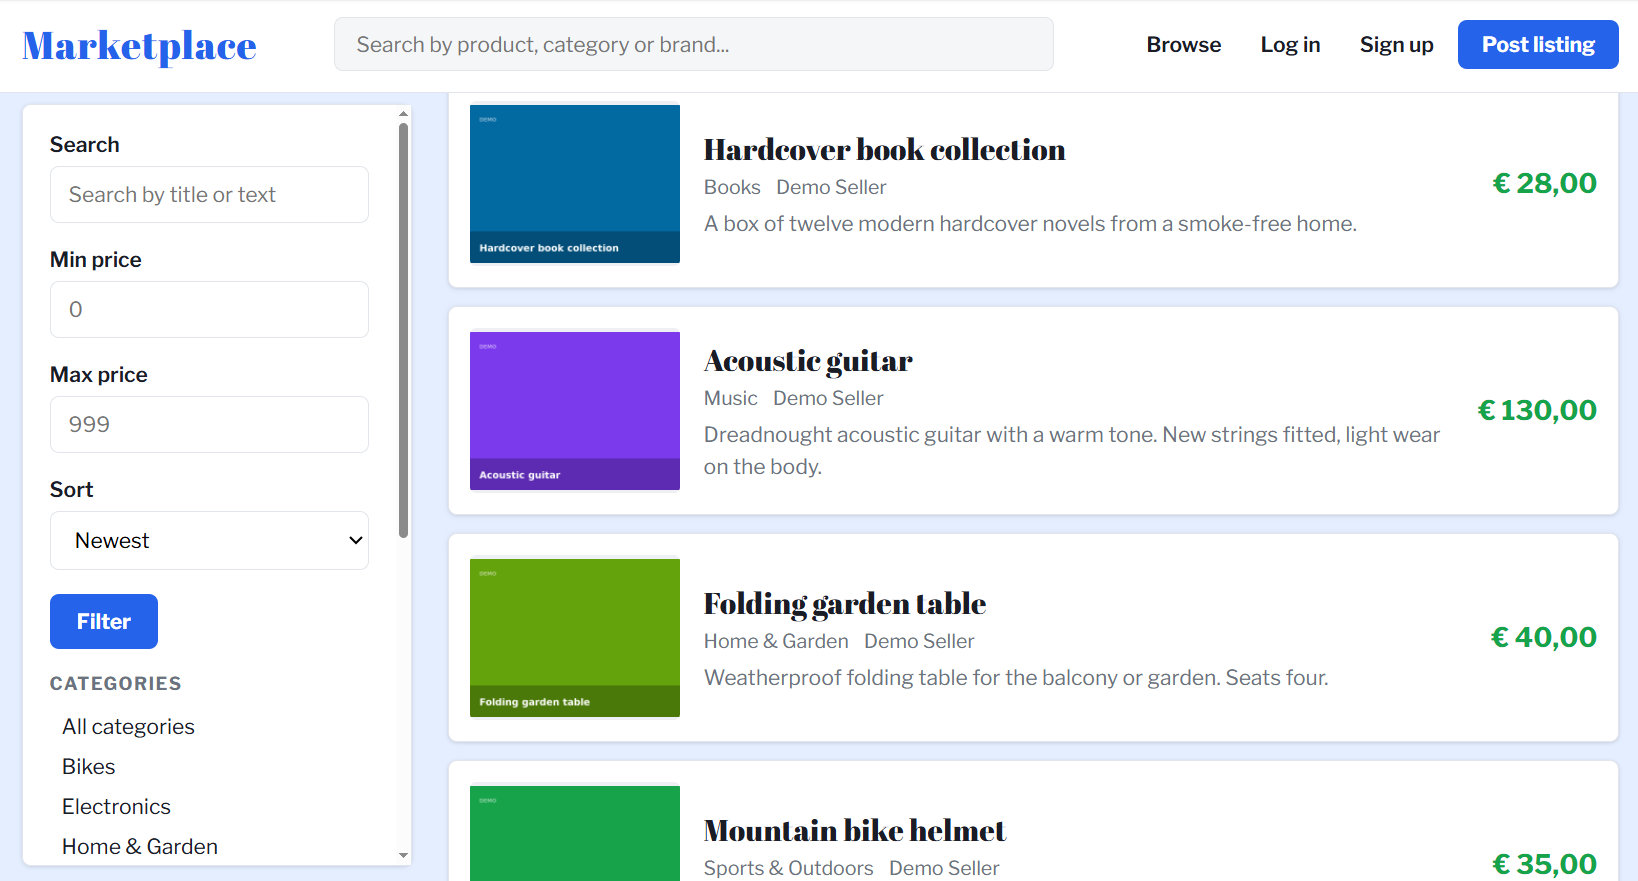Select the Max price field
Screen dimensions: 1638x881
coord(209,425)
